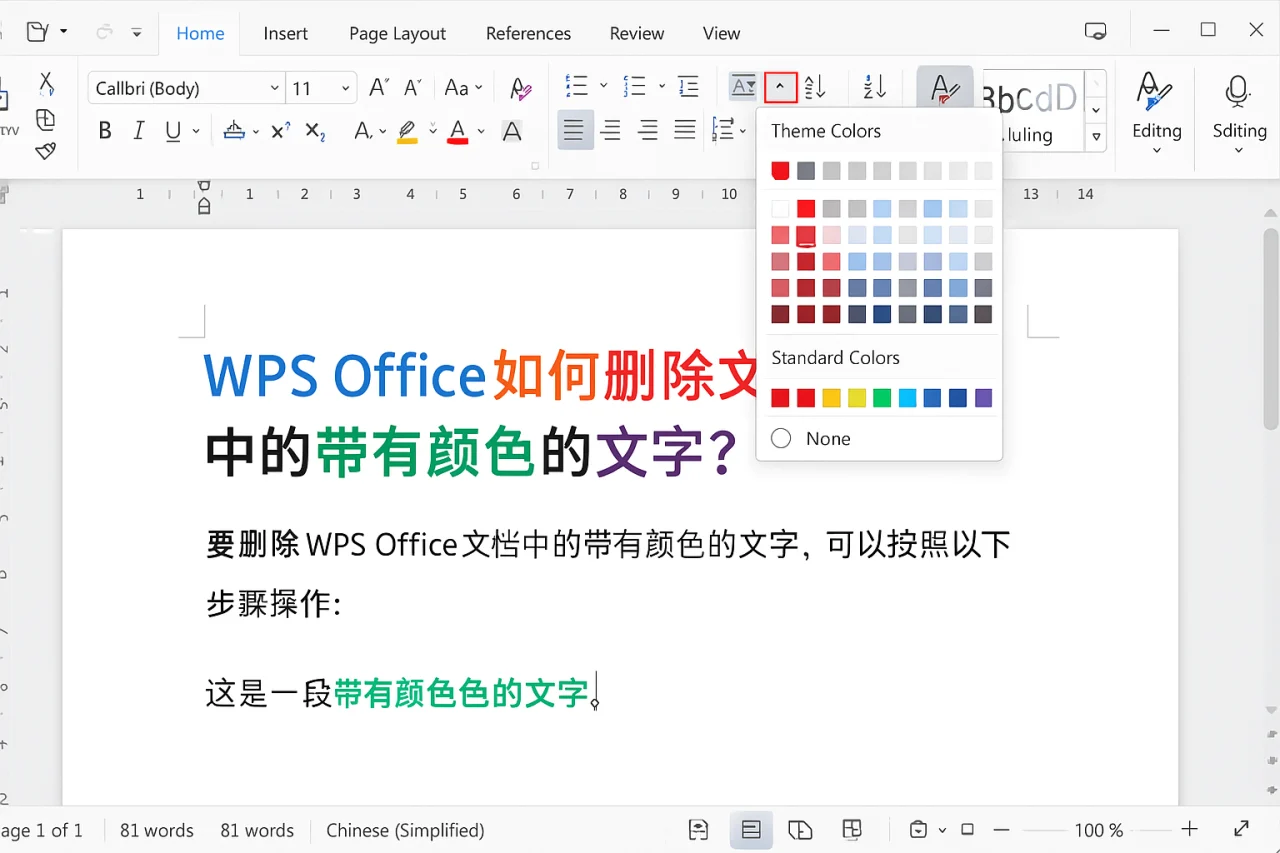Zoom in using the plus button
Image resolution: width=1280 pixels, height=853 pixels.
tap(1188, 829)
